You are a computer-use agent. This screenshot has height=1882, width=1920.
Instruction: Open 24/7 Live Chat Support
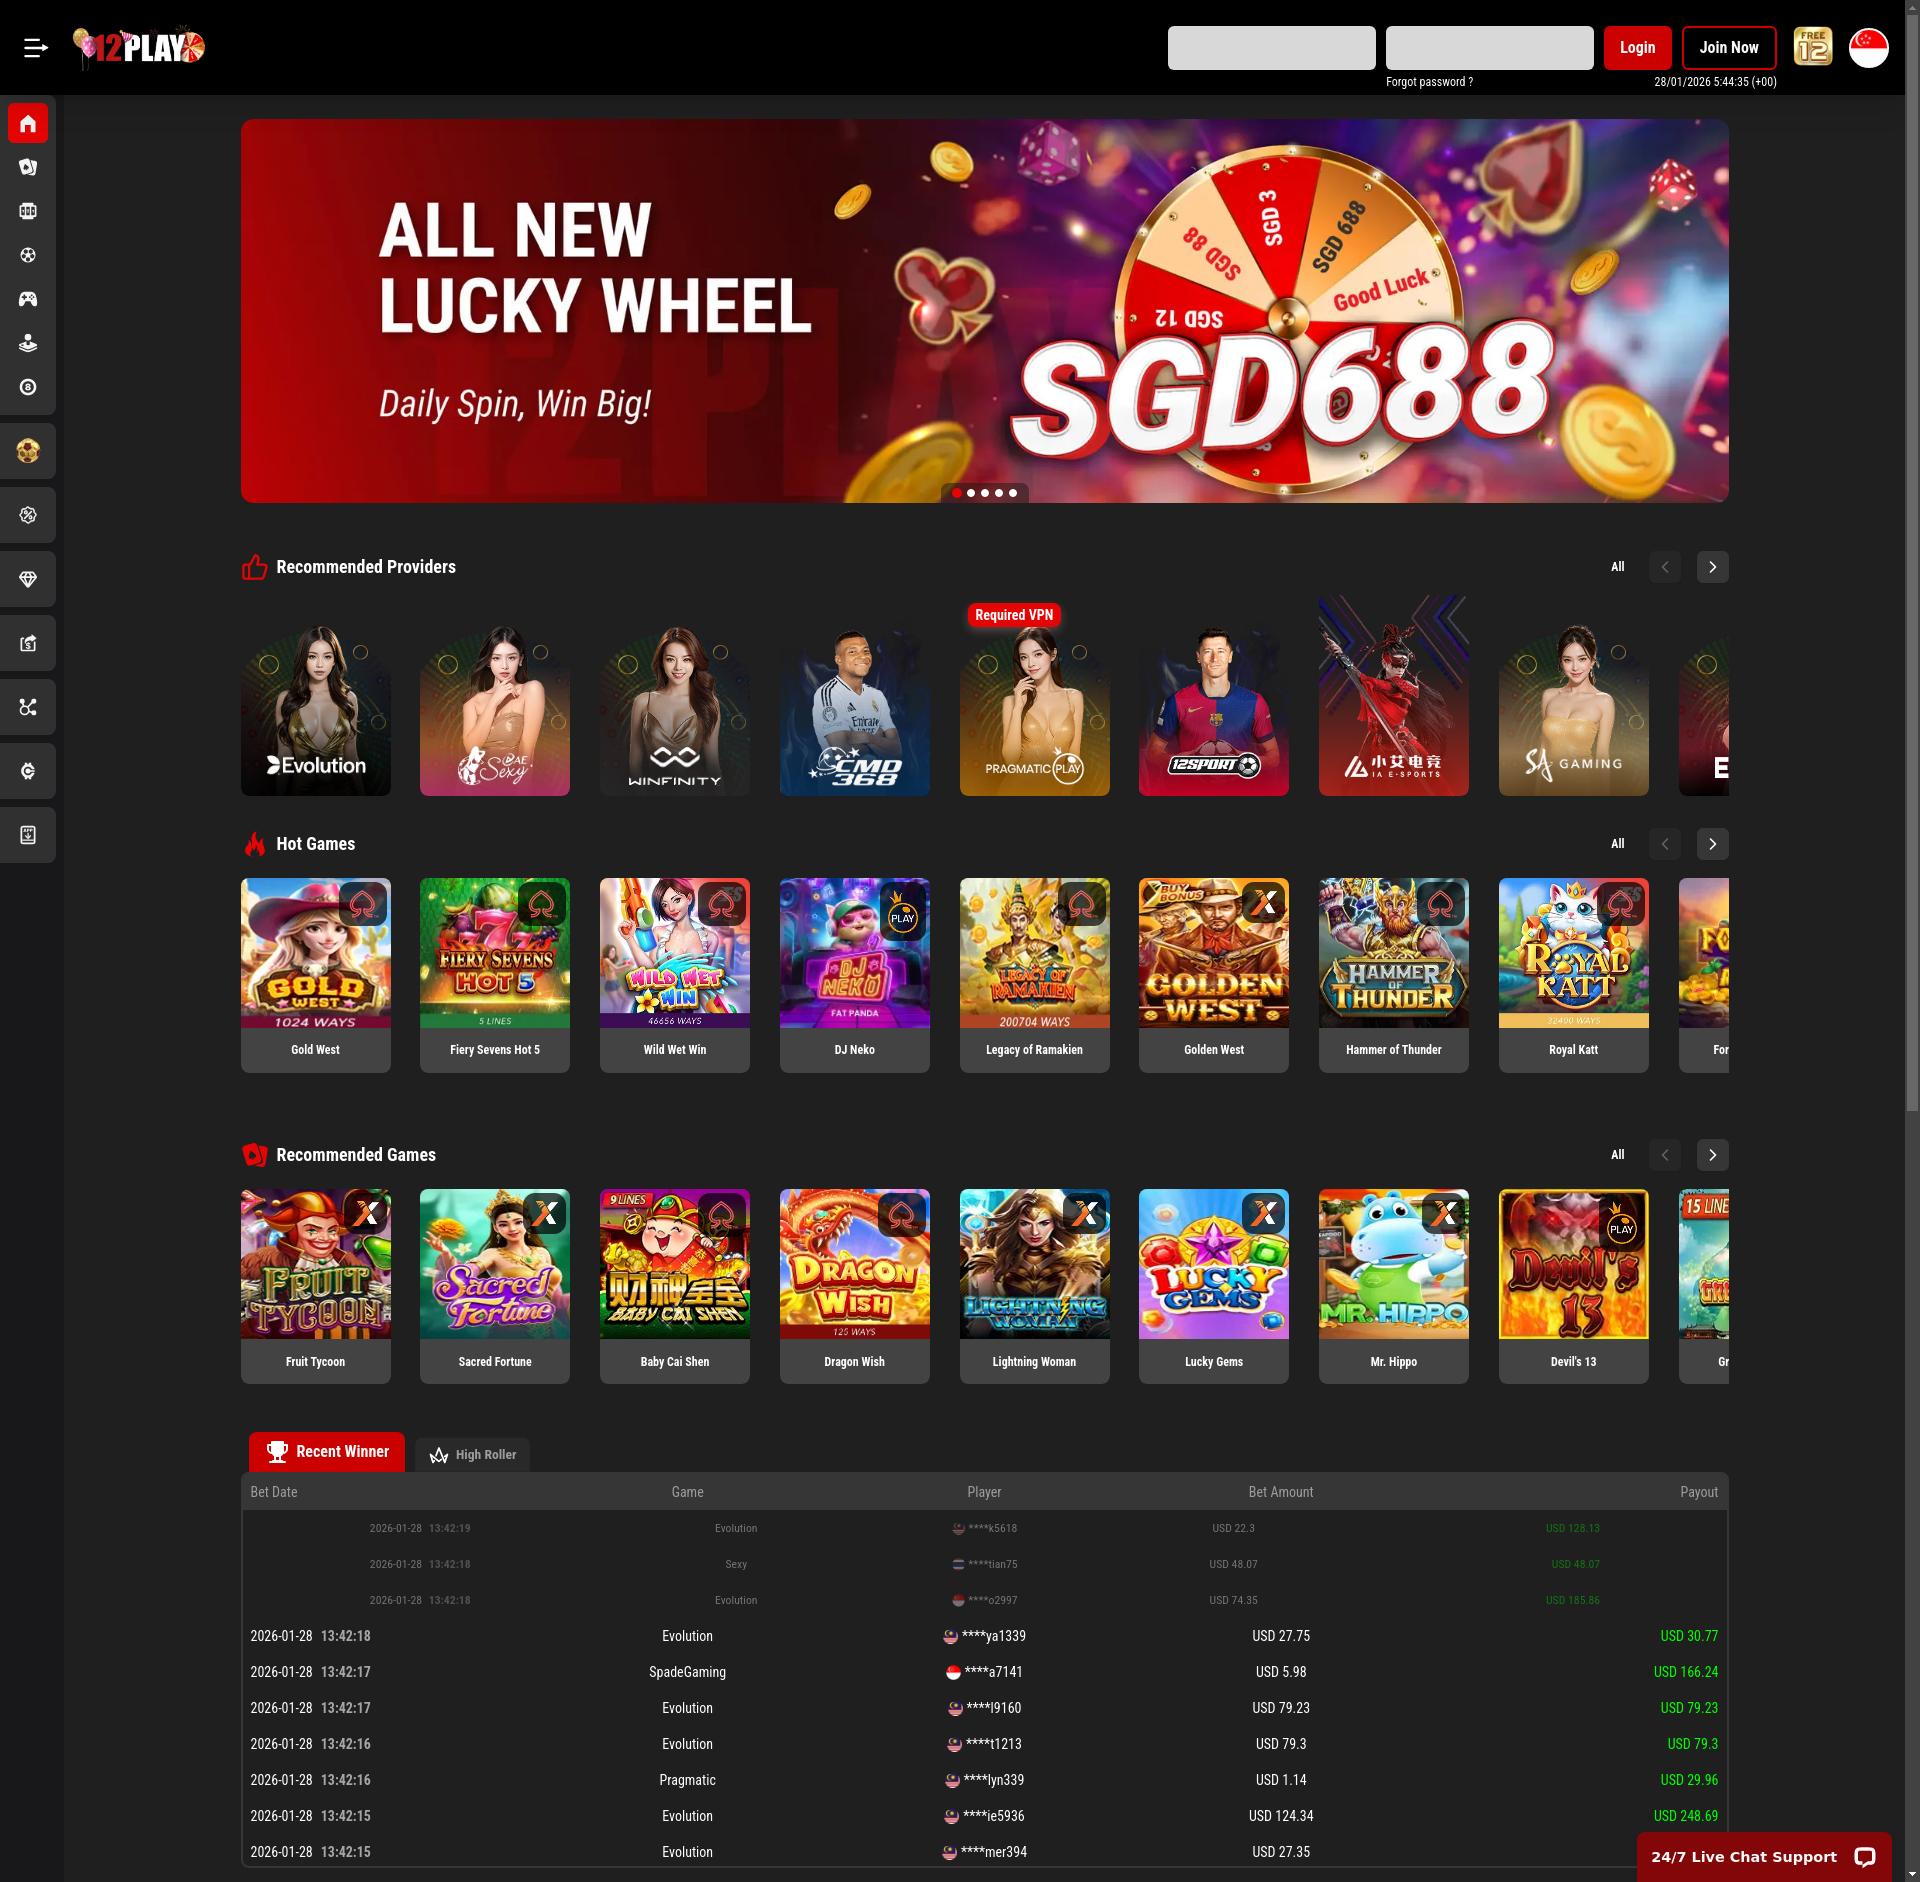coord(1764,1857)
